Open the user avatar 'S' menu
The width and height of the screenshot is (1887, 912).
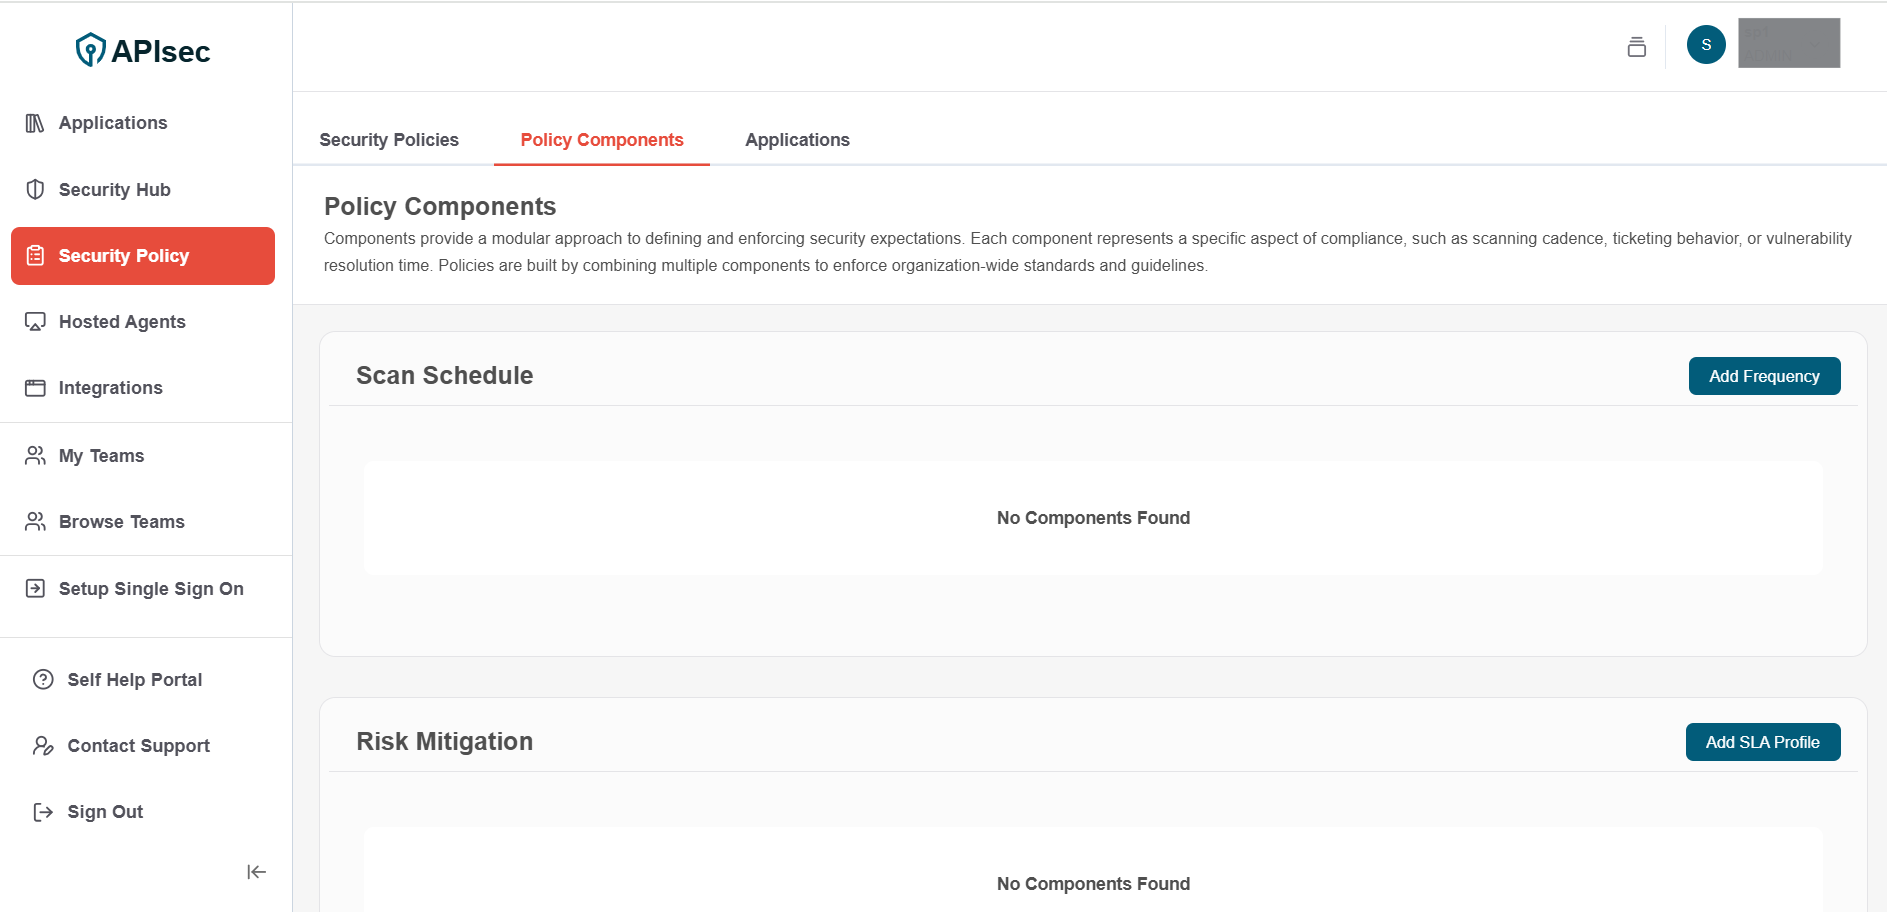click(x=1705, y=45)
